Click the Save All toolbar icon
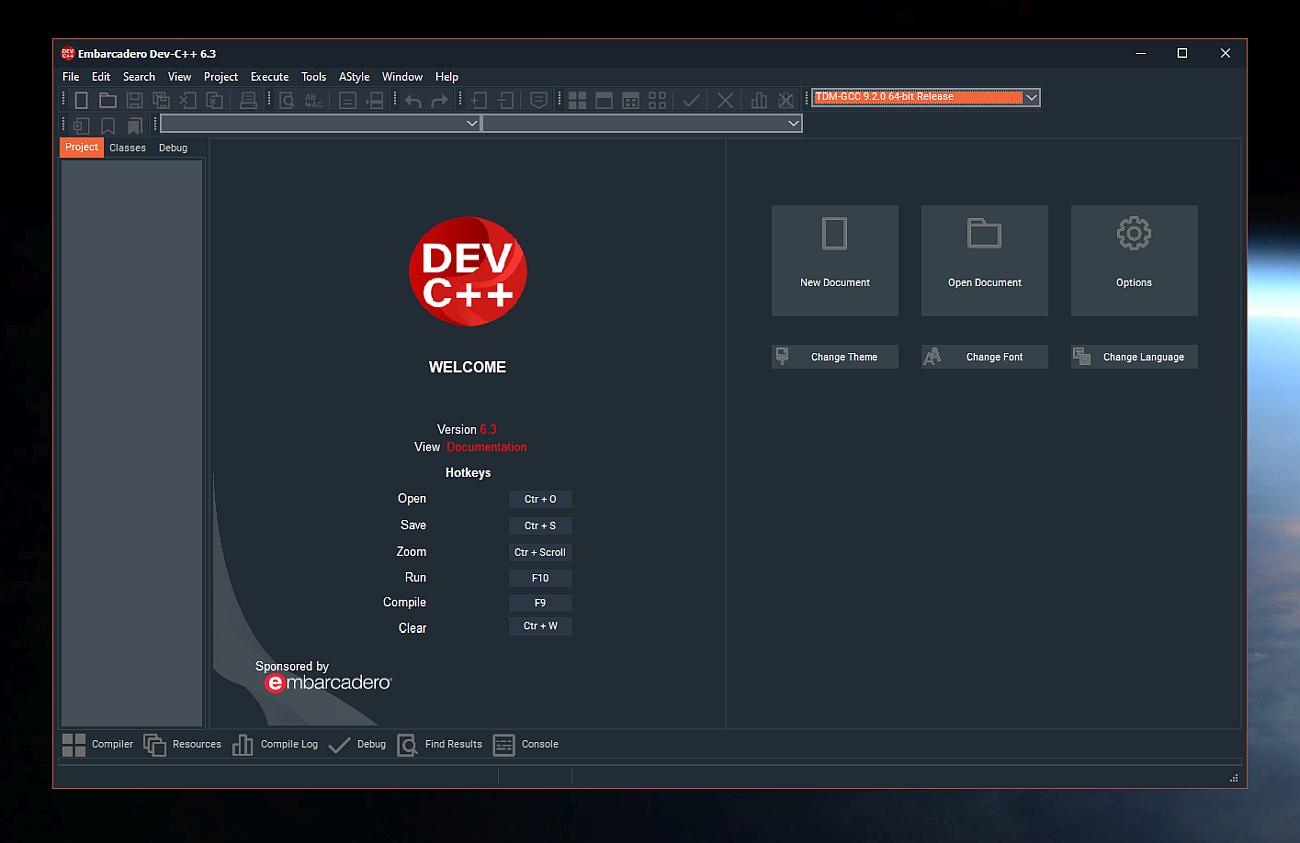 coord(161,100)
